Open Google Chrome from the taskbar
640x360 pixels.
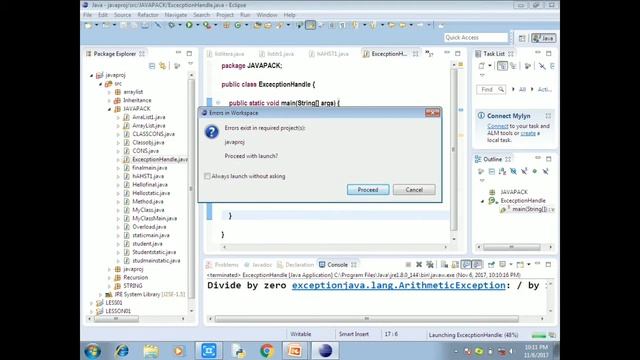(267, 351)
